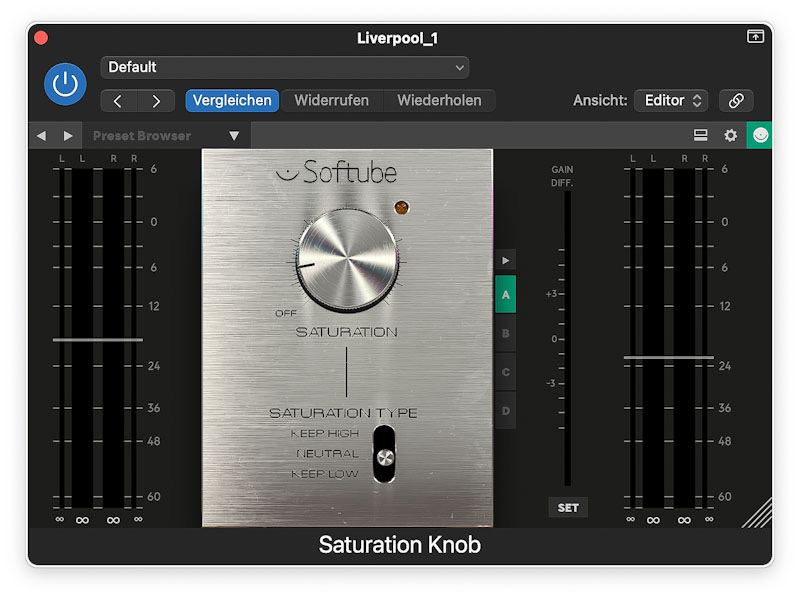Open the Ansicht Editor view selector

tap(673, 101)
